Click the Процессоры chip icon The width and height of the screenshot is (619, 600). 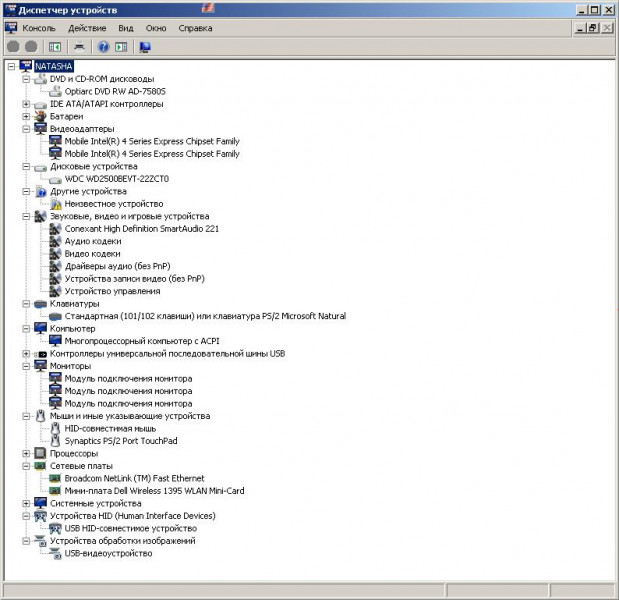coord(40,453)
